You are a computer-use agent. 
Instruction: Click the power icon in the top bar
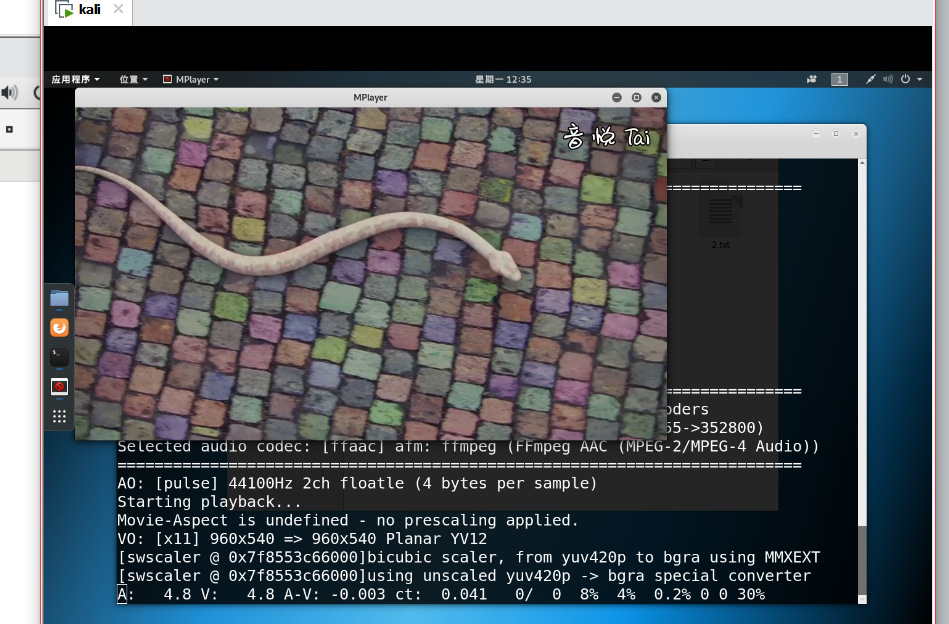pos(905,79)
